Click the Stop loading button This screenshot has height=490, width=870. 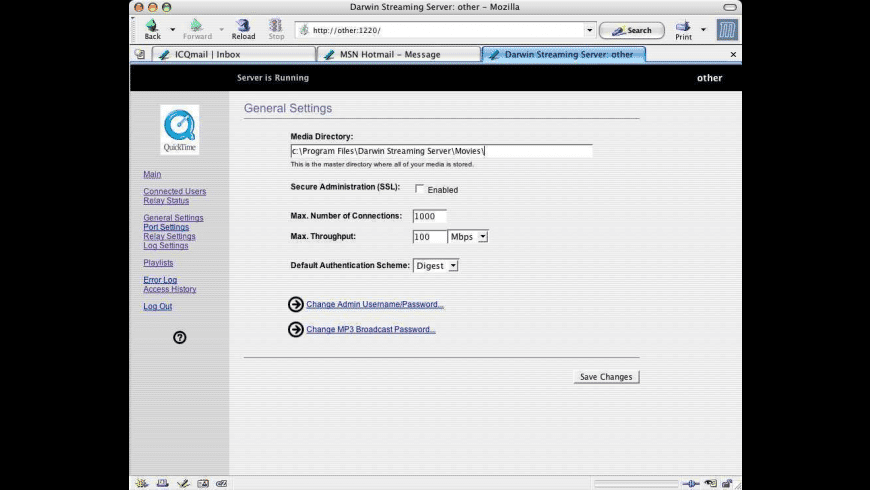pyautogui.click(x=276, y=29)
